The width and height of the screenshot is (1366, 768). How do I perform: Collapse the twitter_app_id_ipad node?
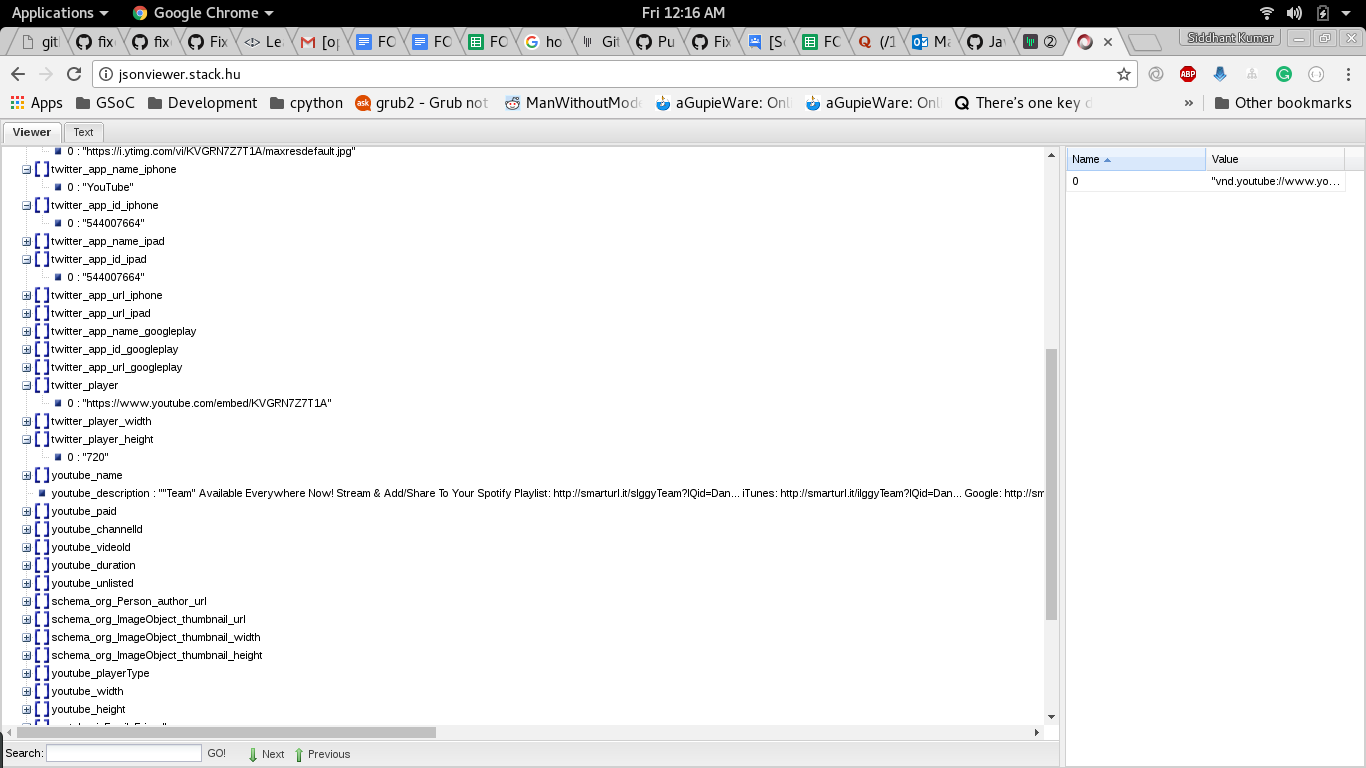[27, 259]
